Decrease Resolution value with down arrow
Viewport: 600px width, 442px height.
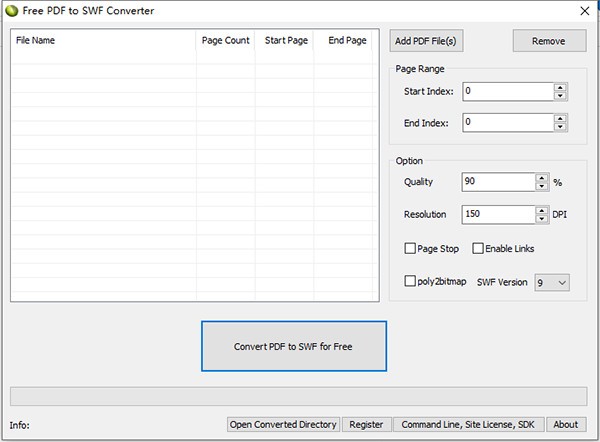[x=542, y=219]
